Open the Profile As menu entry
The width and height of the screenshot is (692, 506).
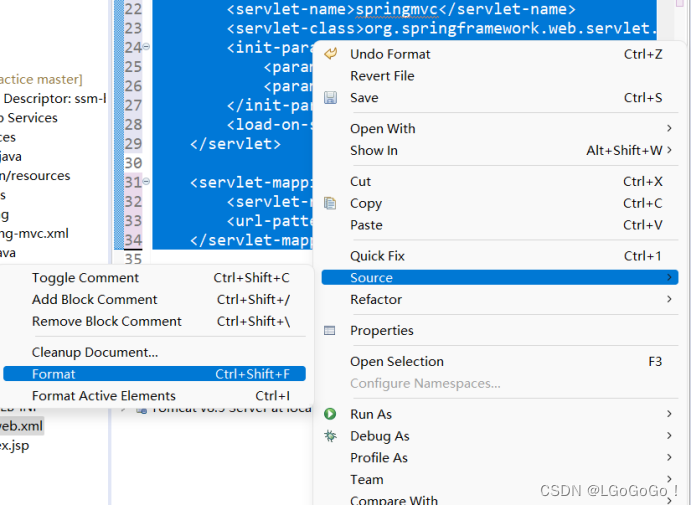500,458
